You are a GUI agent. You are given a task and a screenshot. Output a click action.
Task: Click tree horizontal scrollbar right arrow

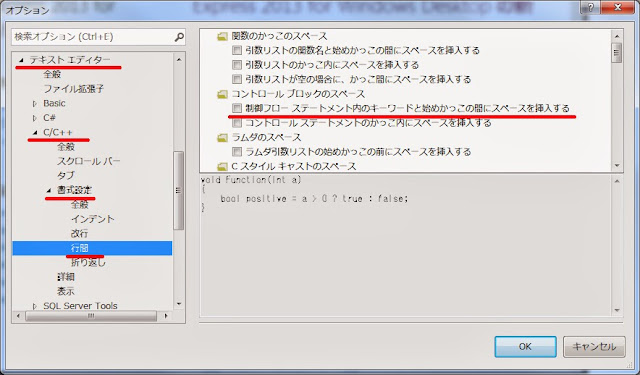pyautogui.click(x=166, y=316)
